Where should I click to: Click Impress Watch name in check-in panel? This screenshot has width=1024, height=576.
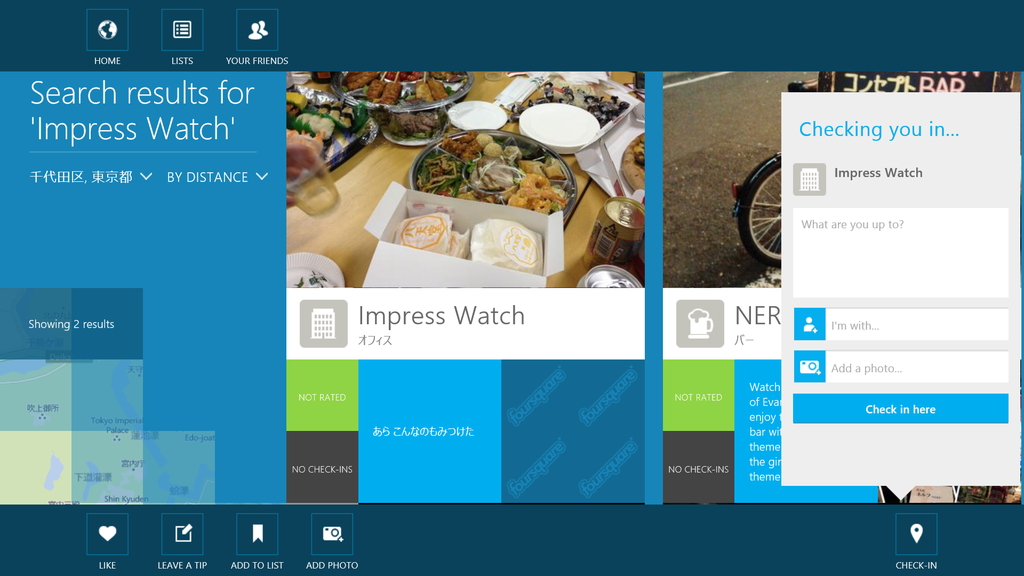878,172
